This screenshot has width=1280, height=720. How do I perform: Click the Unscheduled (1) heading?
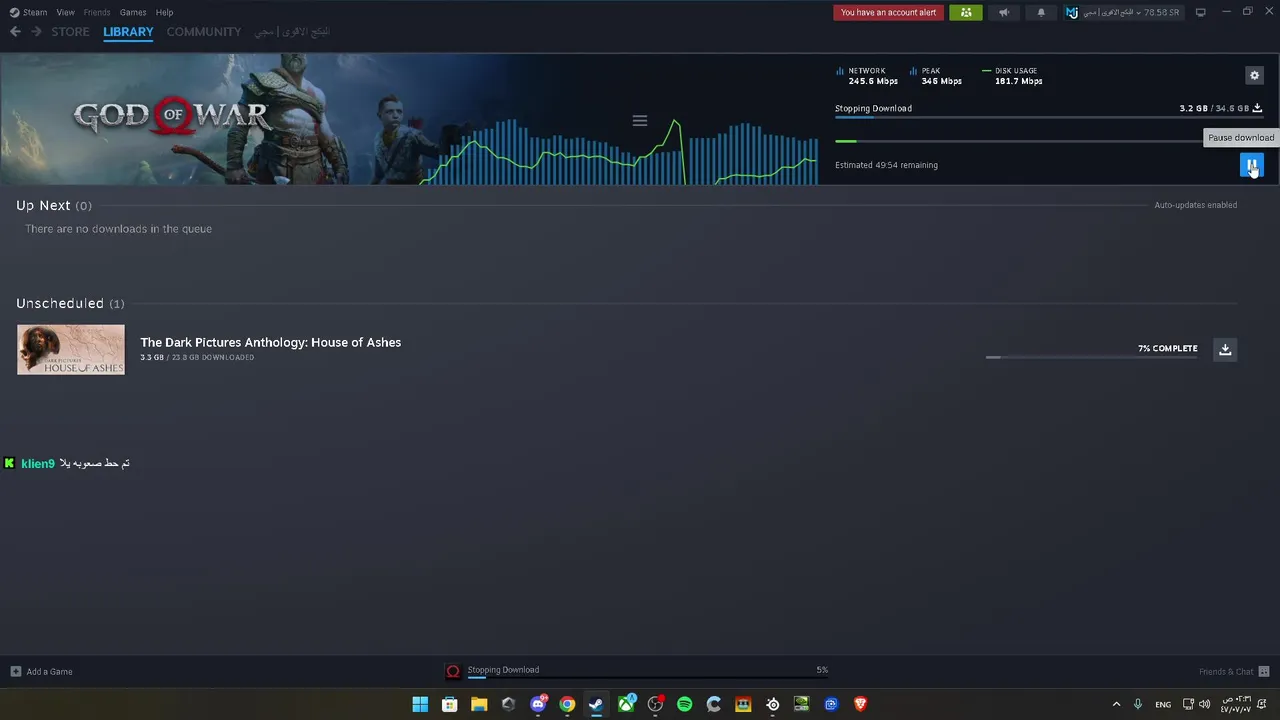(70, 303)
